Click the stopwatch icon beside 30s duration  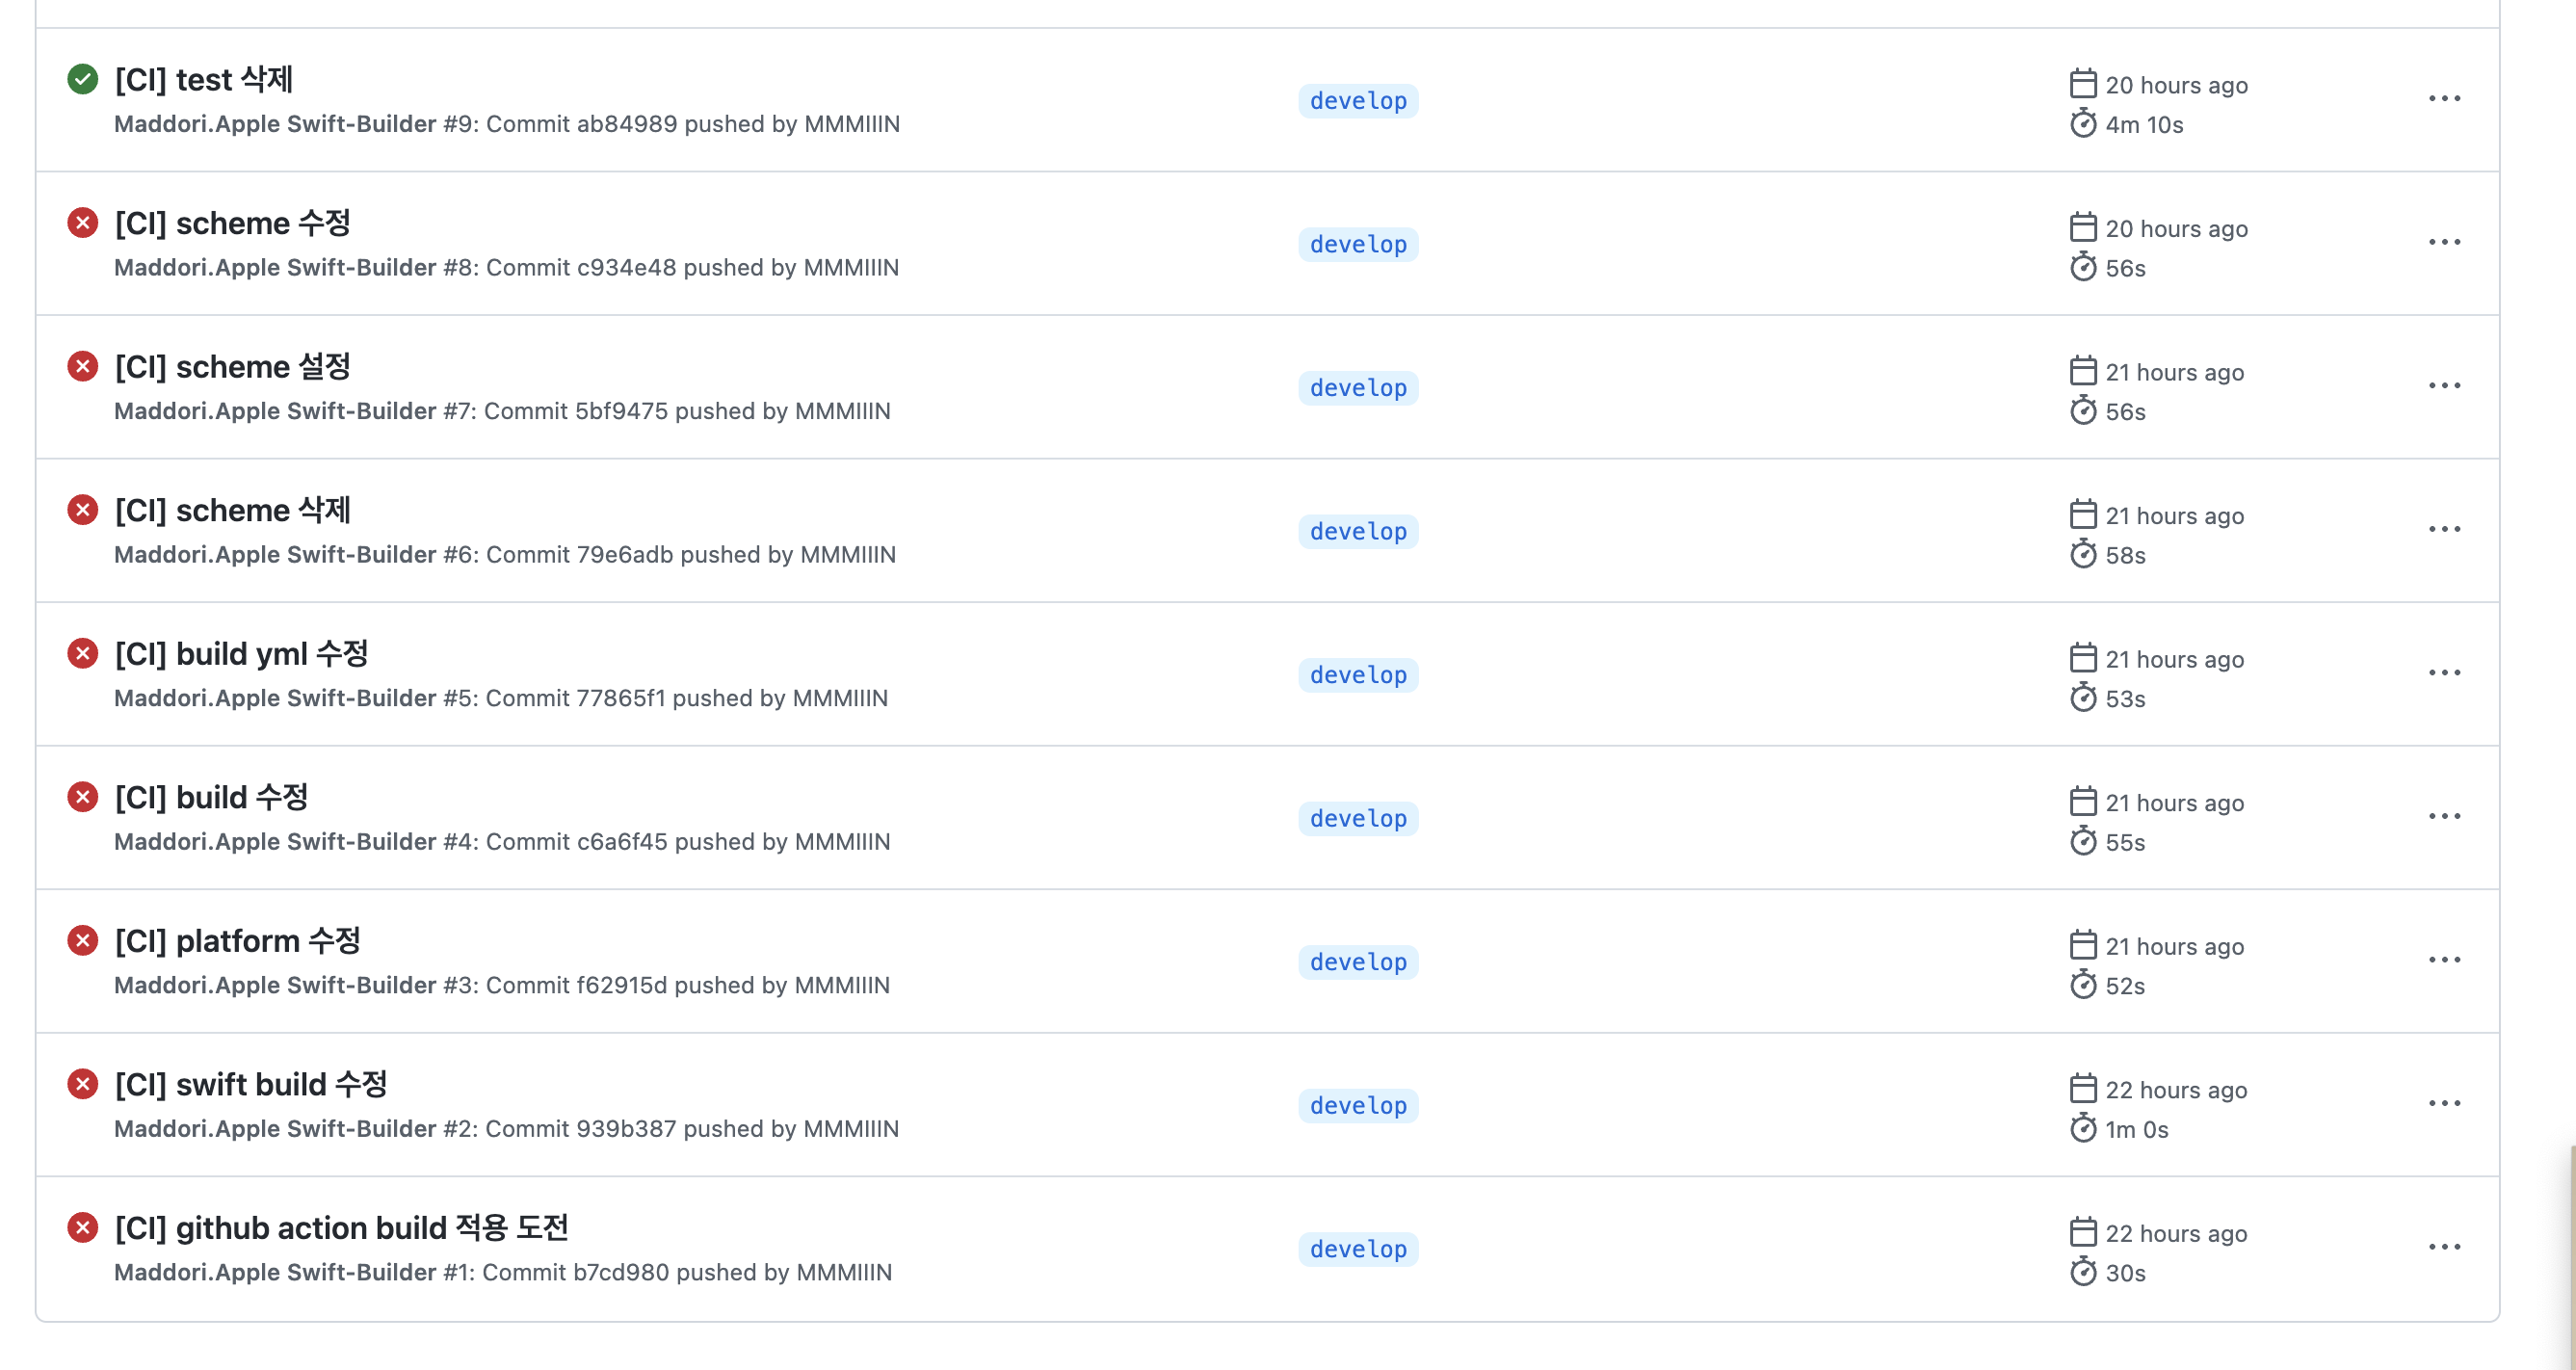click(x=2083, y=1272)
